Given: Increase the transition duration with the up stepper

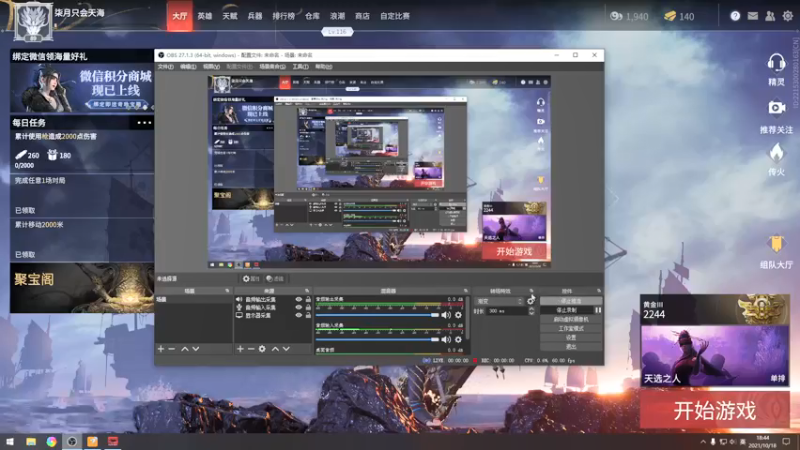Looking at the screenshot, I should 531,309.
